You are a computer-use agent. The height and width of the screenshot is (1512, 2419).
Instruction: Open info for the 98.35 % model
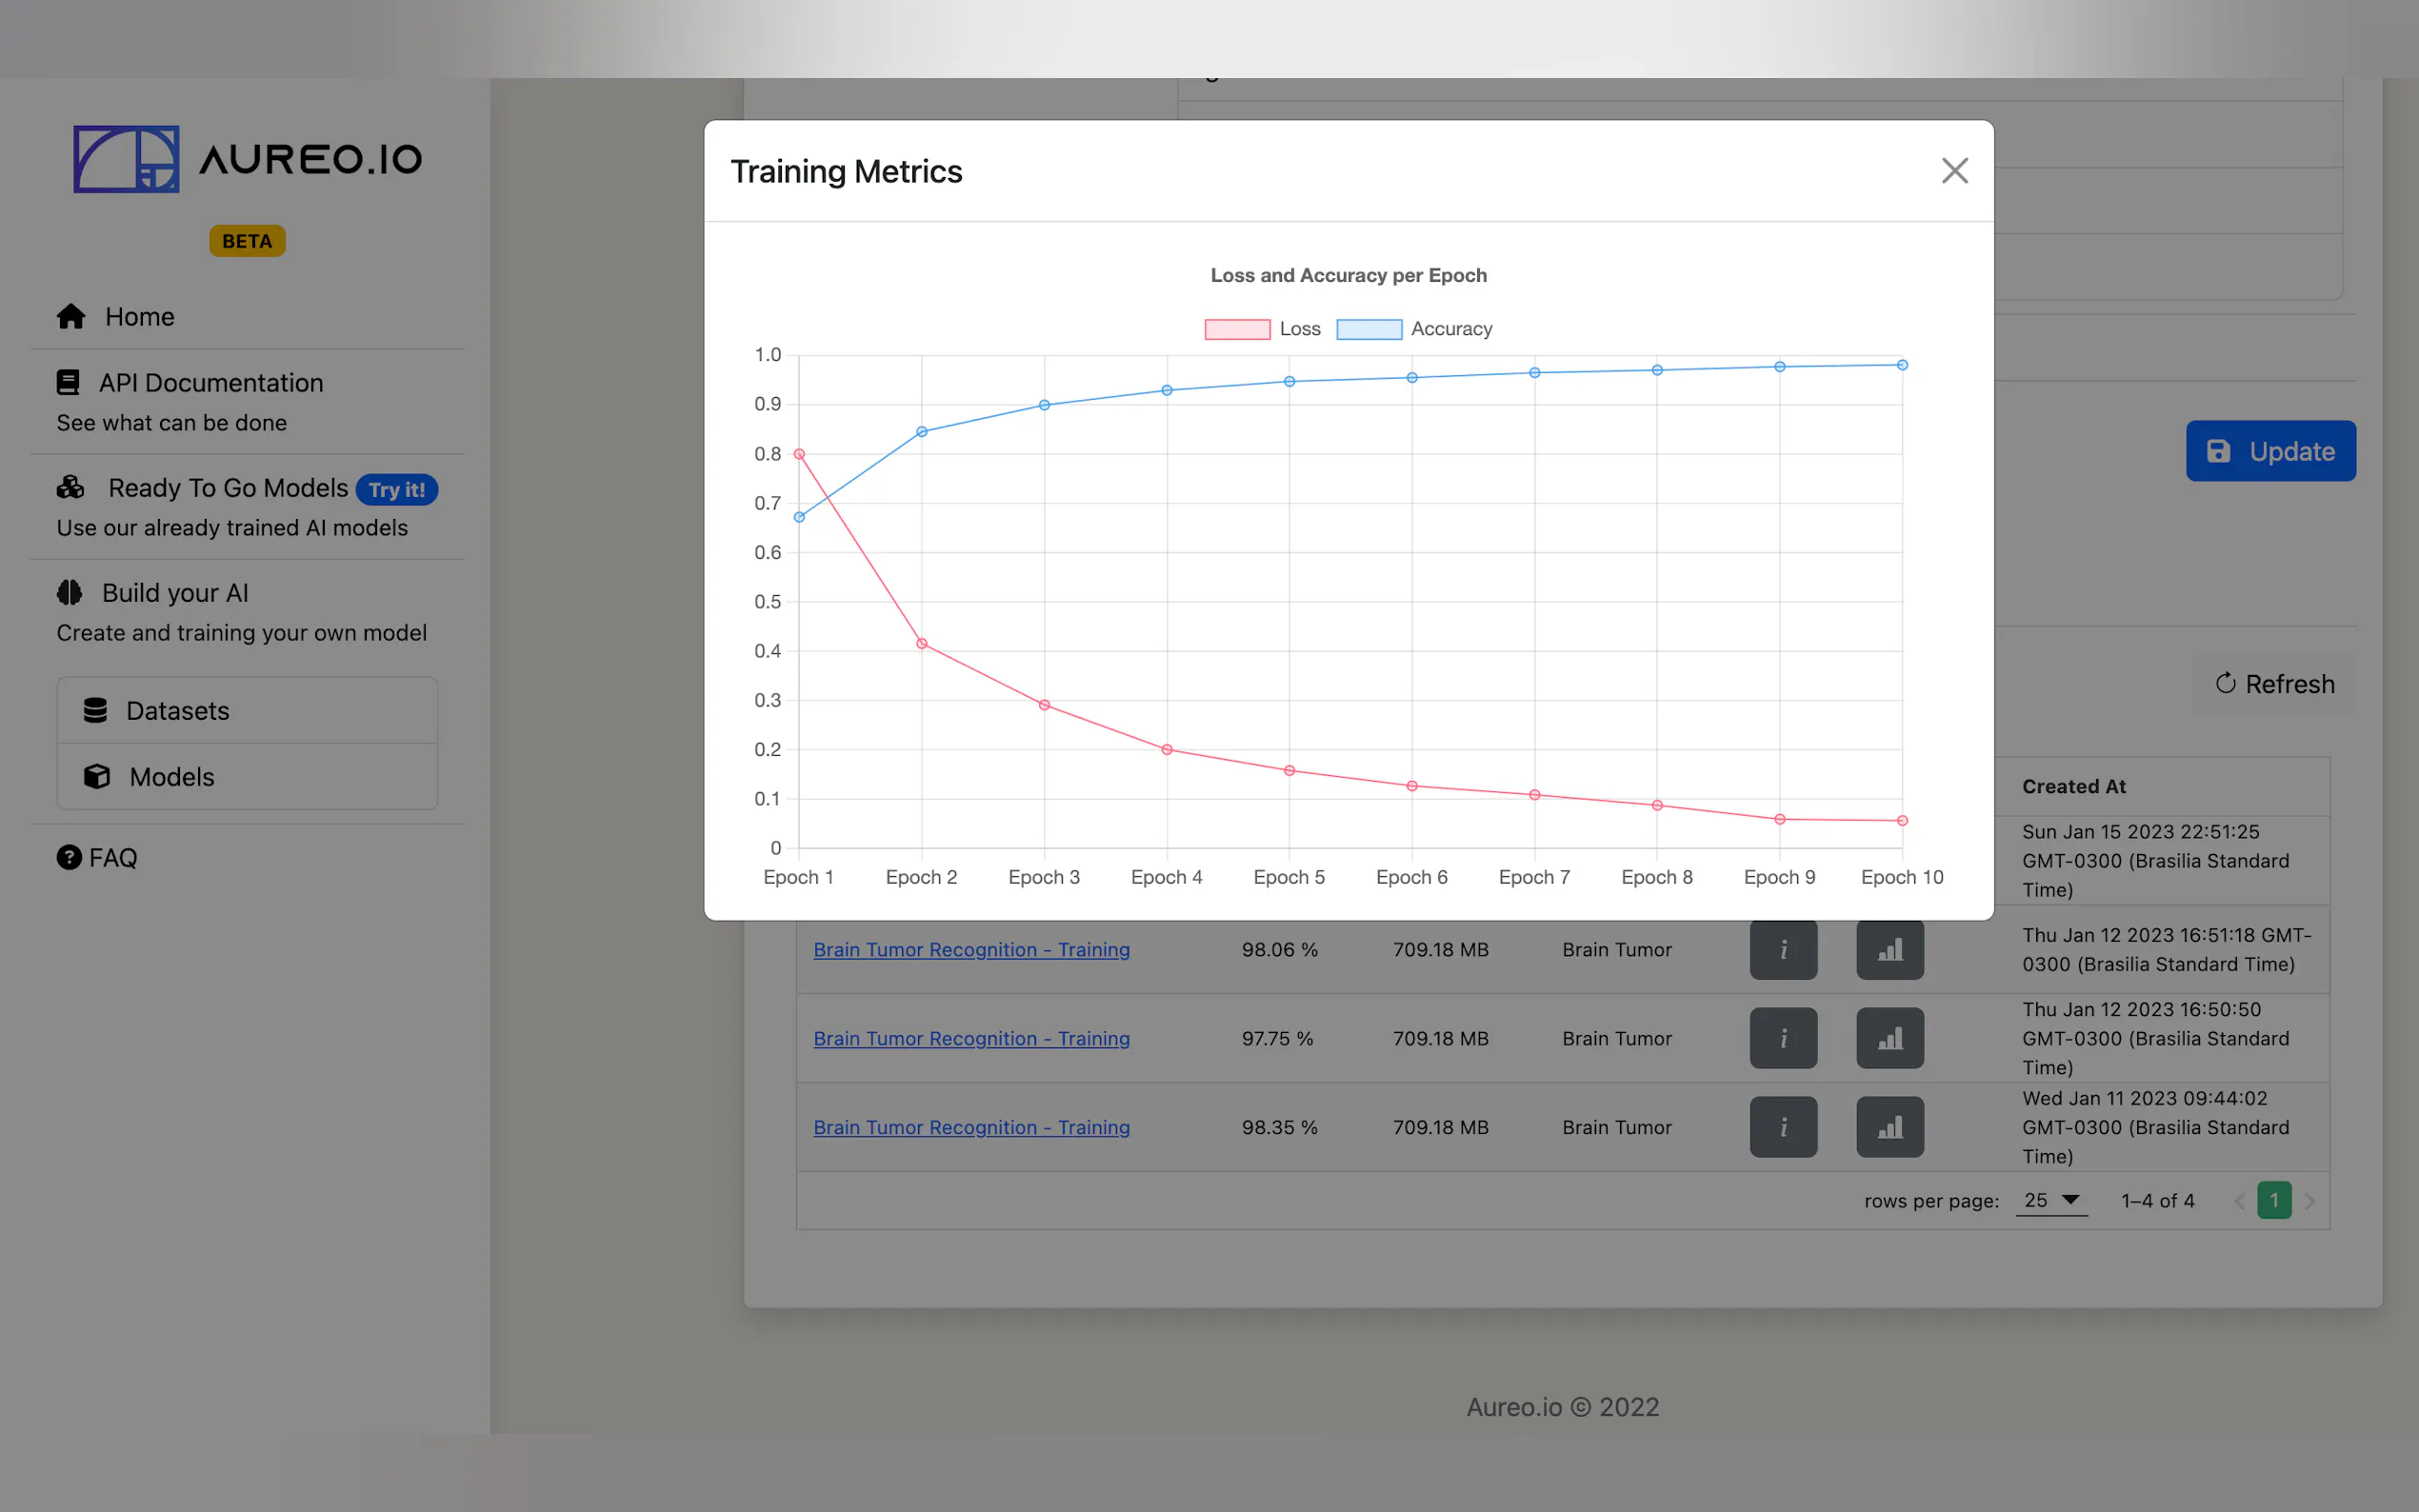click(1783, 1127)
